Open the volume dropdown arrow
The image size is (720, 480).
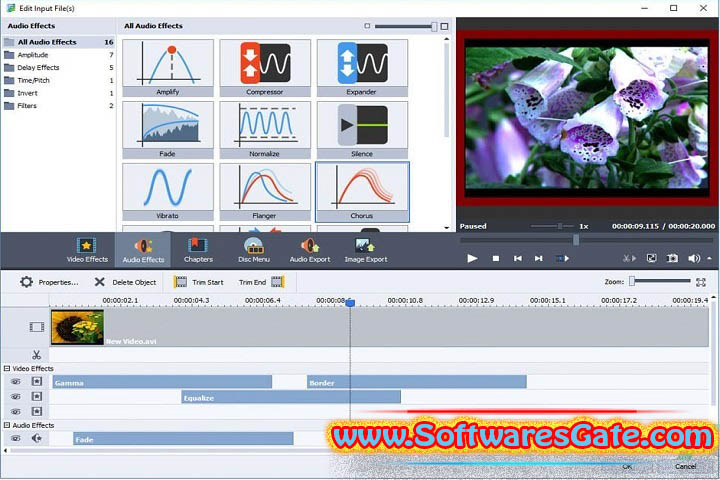[x=709, y=259]
